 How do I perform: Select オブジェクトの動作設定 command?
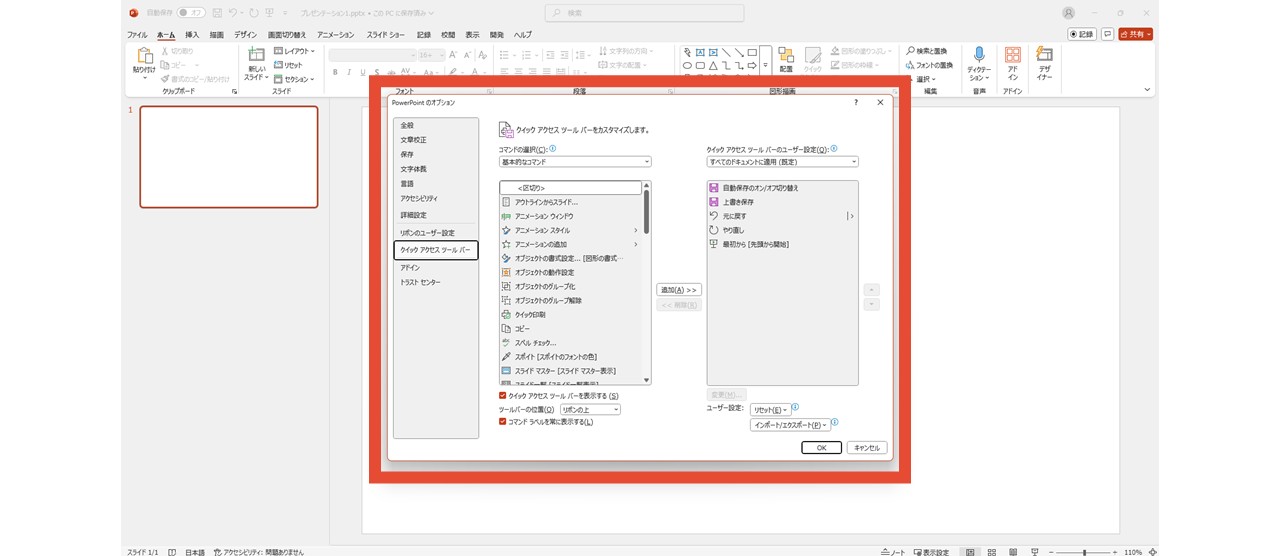point(570,272)
